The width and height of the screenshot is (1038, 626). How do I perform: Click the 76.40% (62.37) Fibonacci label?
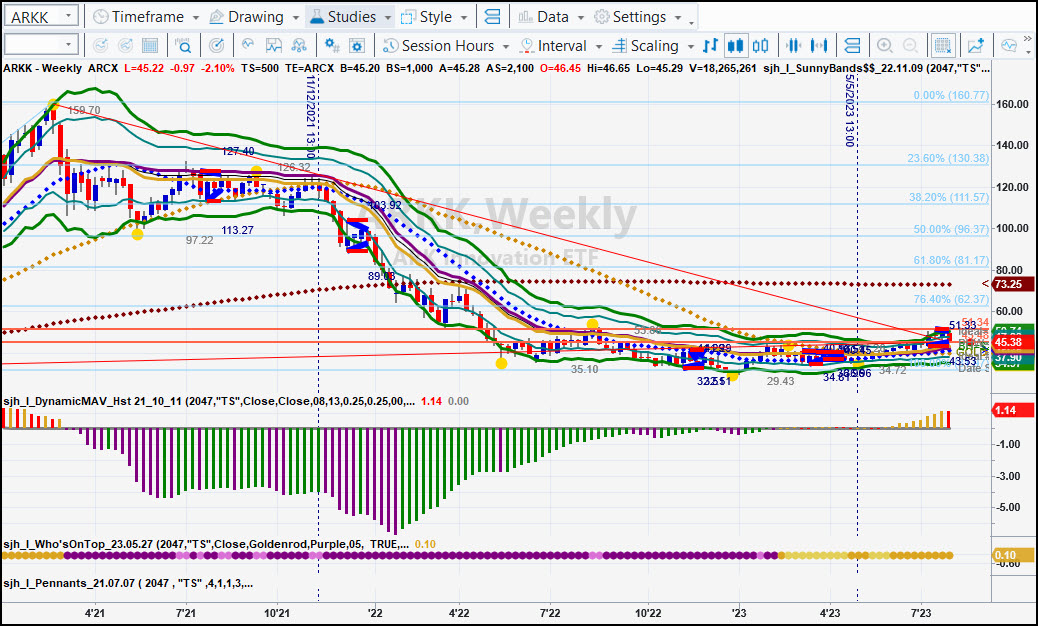pos(951,299)
